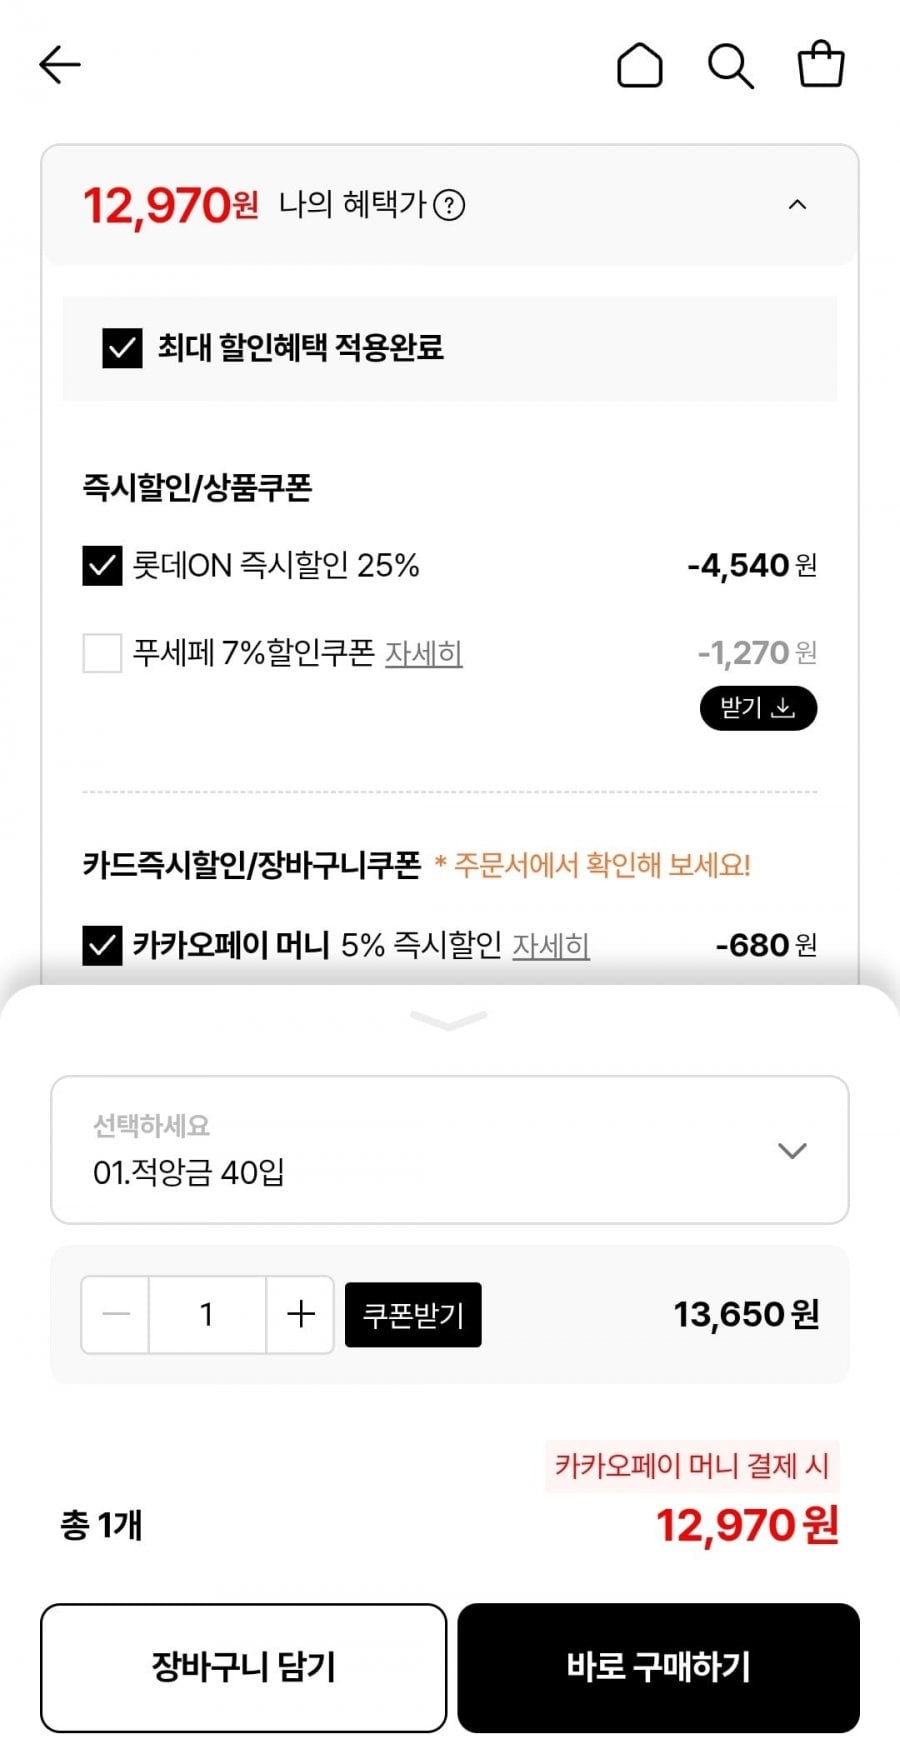Tap 바로 구매하기 button
Image resolution: width=900 pixels, height=1764 pixels.
click(658, 1667)
